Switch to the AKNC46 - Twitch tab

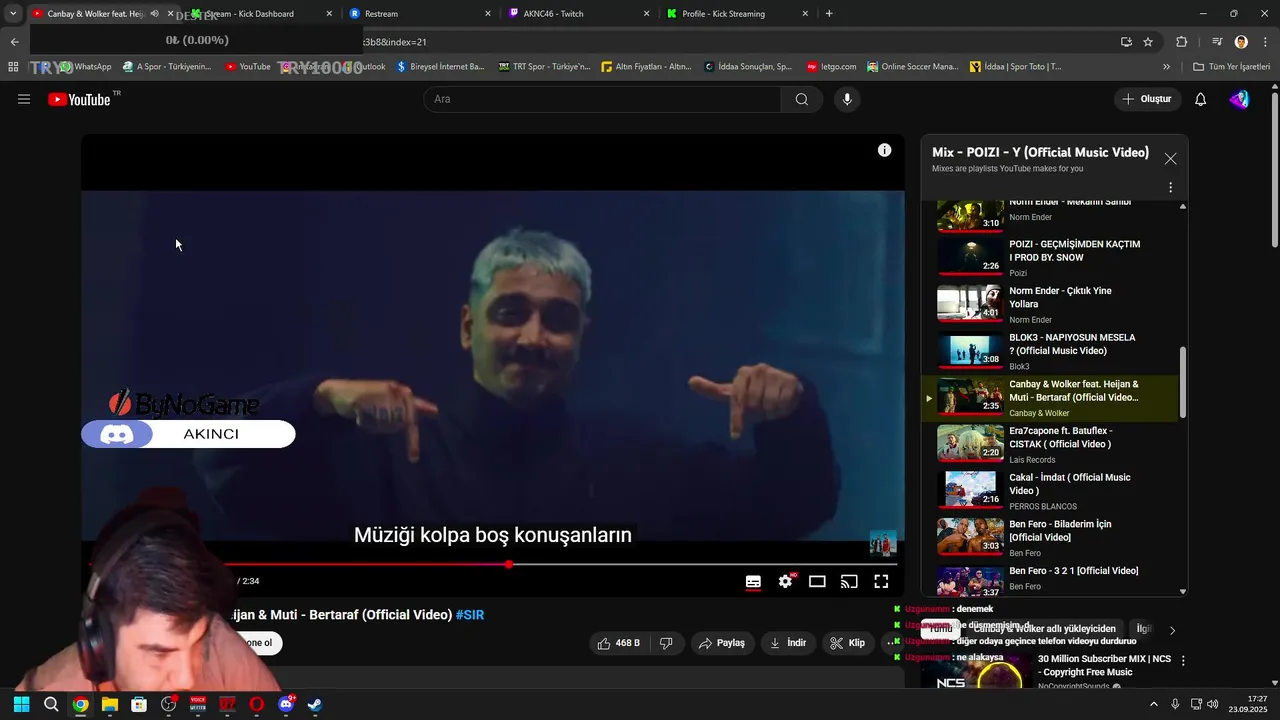(579, 14)
